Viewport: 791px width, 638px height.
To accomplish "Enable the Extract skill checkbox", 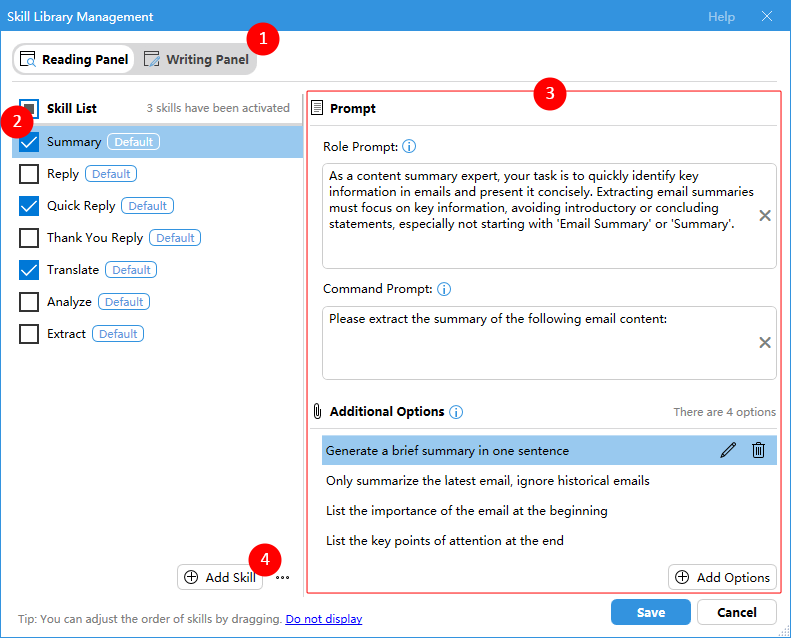I will 29,334.
